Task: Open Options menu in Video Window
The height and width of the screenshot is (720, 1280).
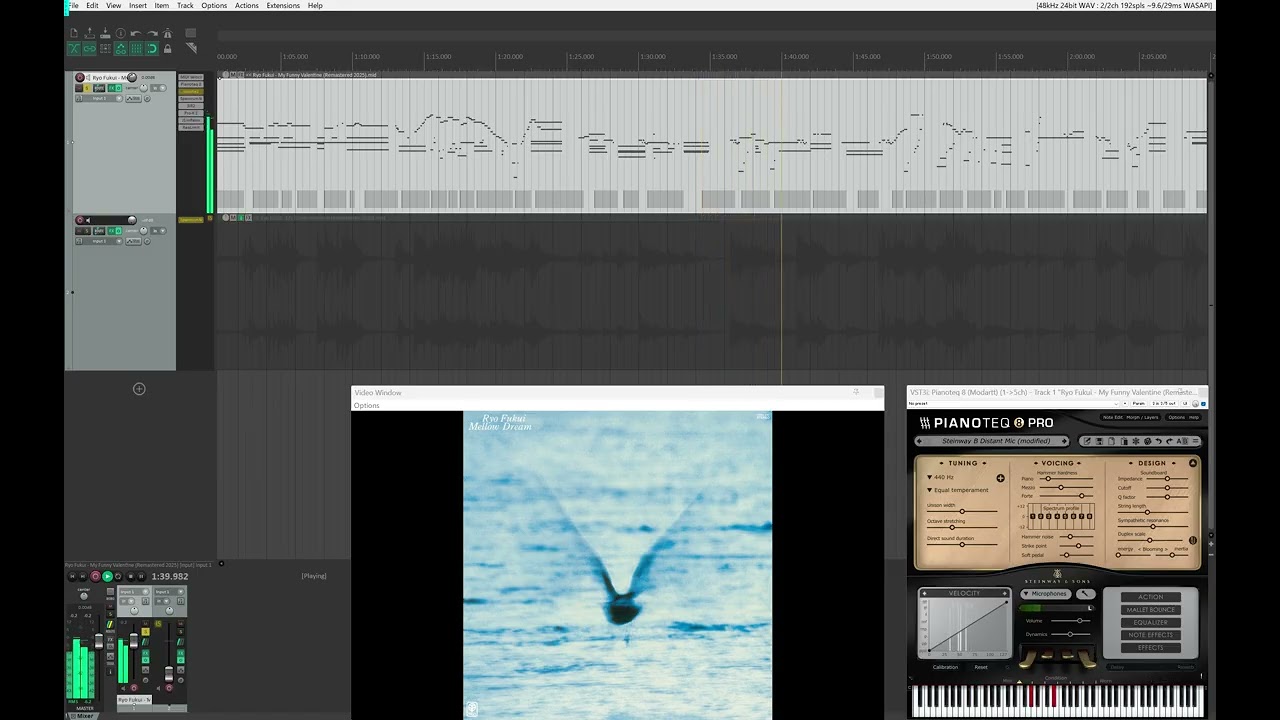Action: (x=366, y=405)
